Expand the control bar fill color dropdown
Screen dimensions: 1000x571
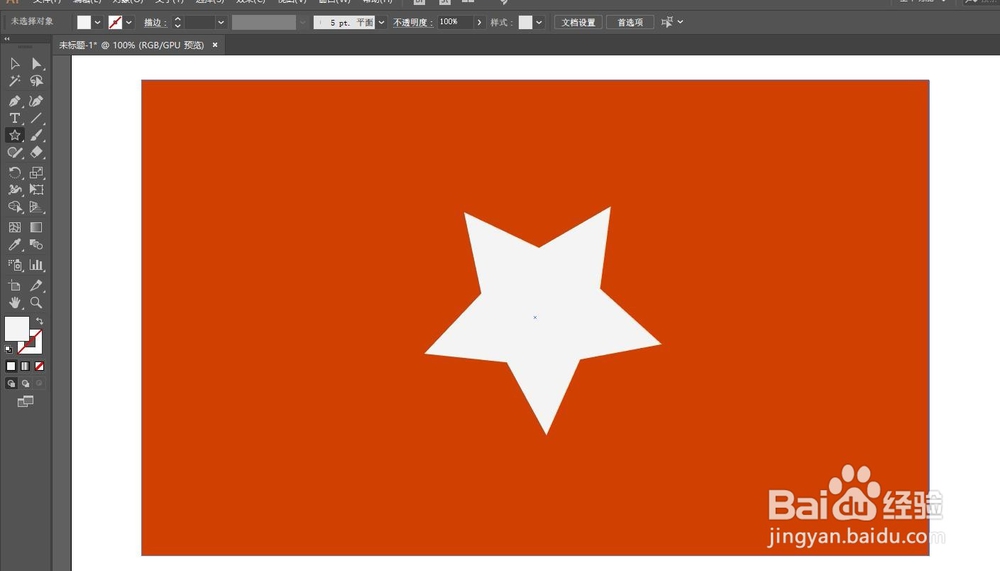pyautogui.click(x=98, y=22)
